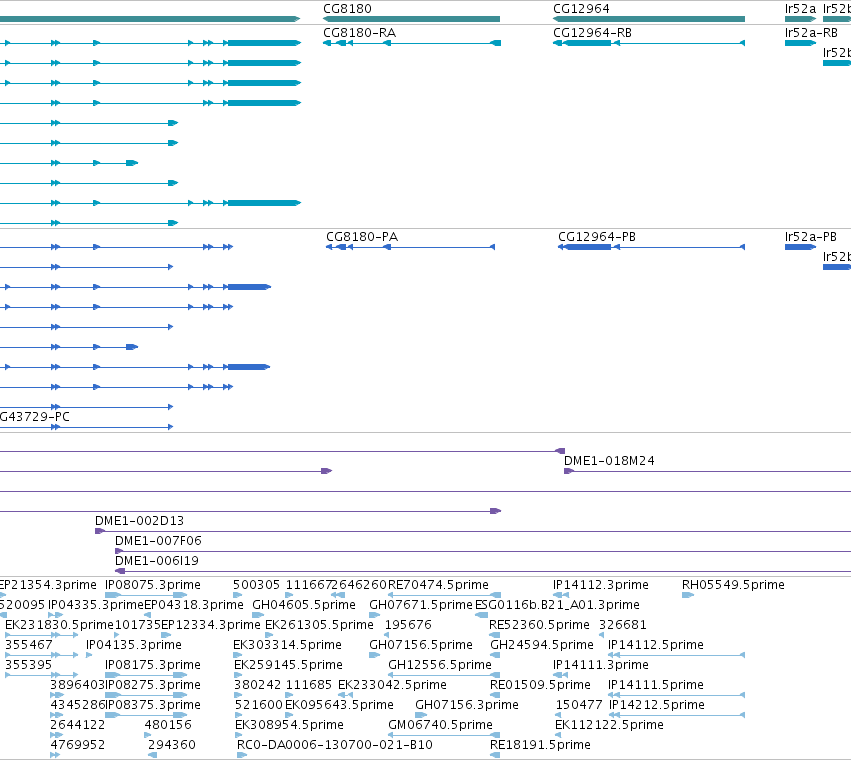The width and height of the screenshot is (851, 760).
Task: Click the 4769952 EST label
Action: 78,745
